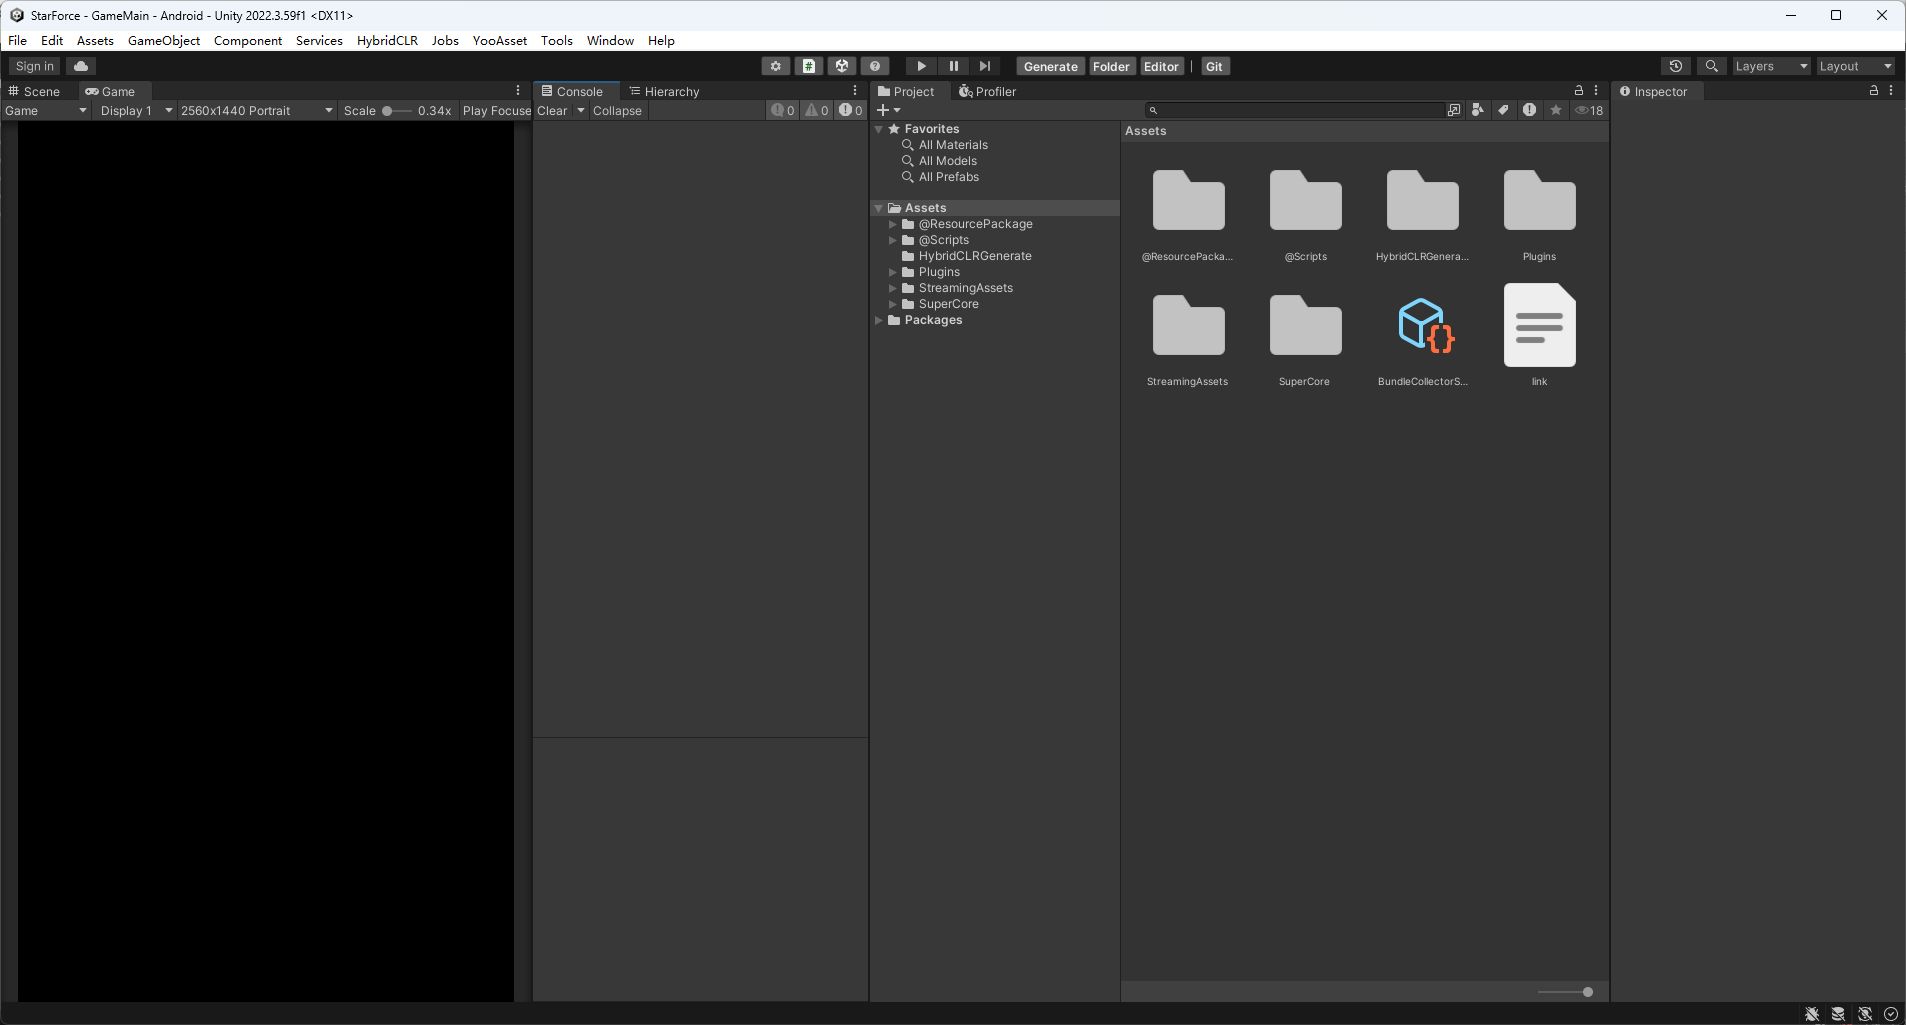Step forward one frame
Viewport: 1906px width, 1025px height.
coord(985,66)
